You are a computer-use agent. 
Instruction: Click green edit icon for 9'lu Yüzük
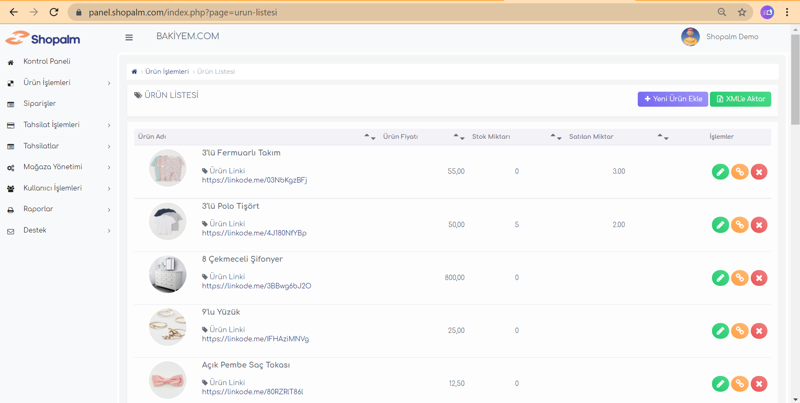(x=720, y=331)
